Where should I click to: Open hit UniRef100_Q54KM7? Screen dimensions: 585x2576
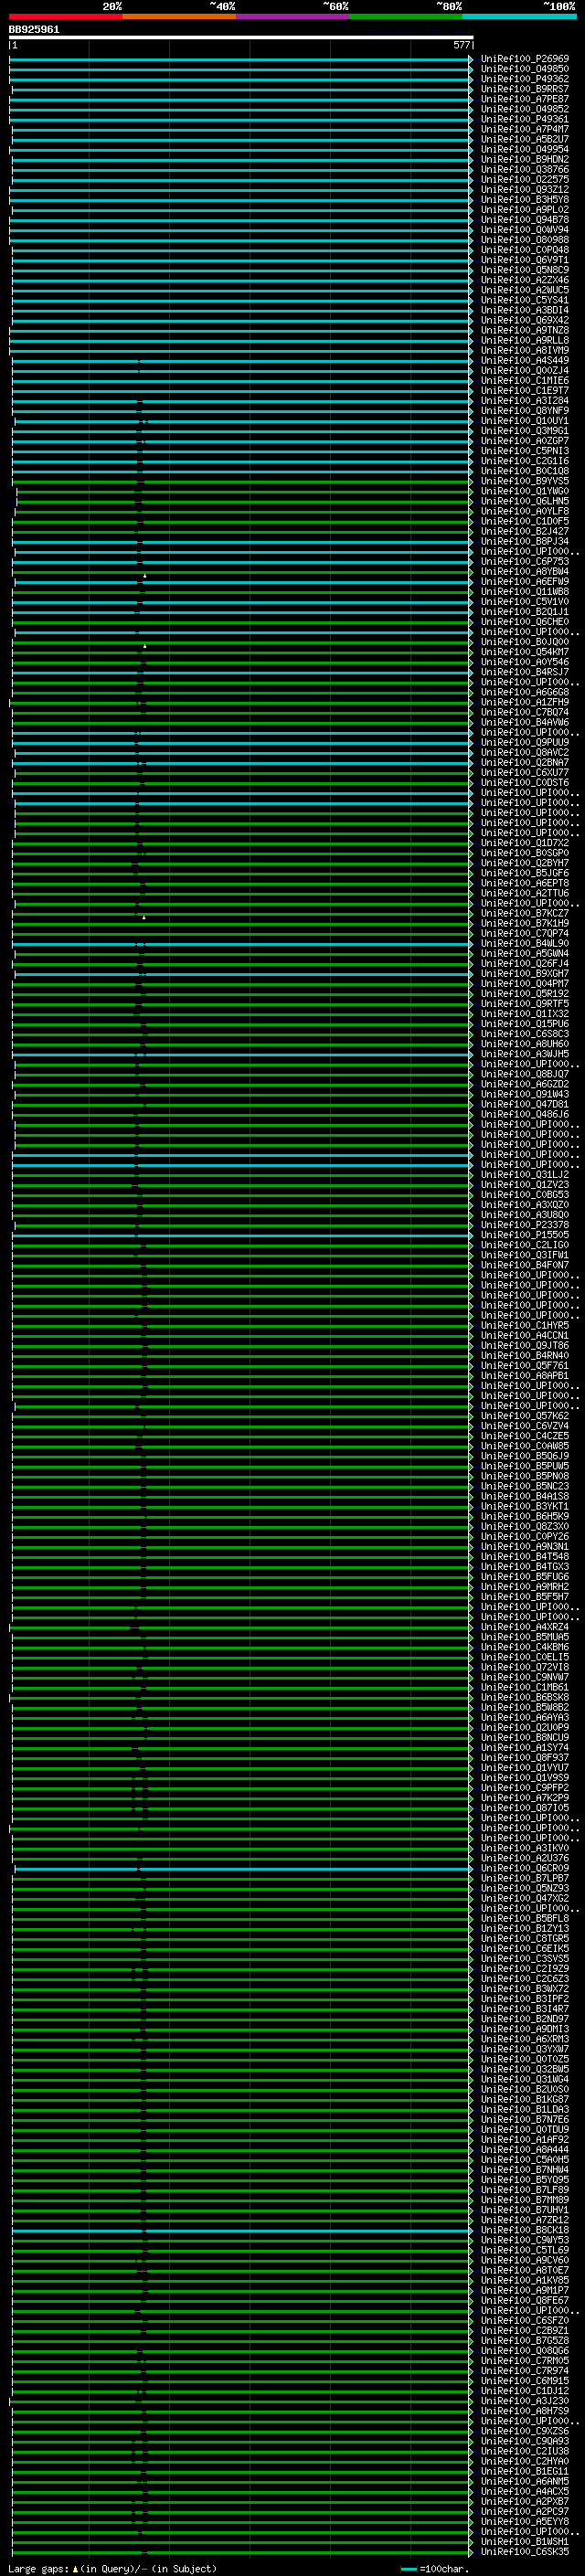(x=525, y=652)
